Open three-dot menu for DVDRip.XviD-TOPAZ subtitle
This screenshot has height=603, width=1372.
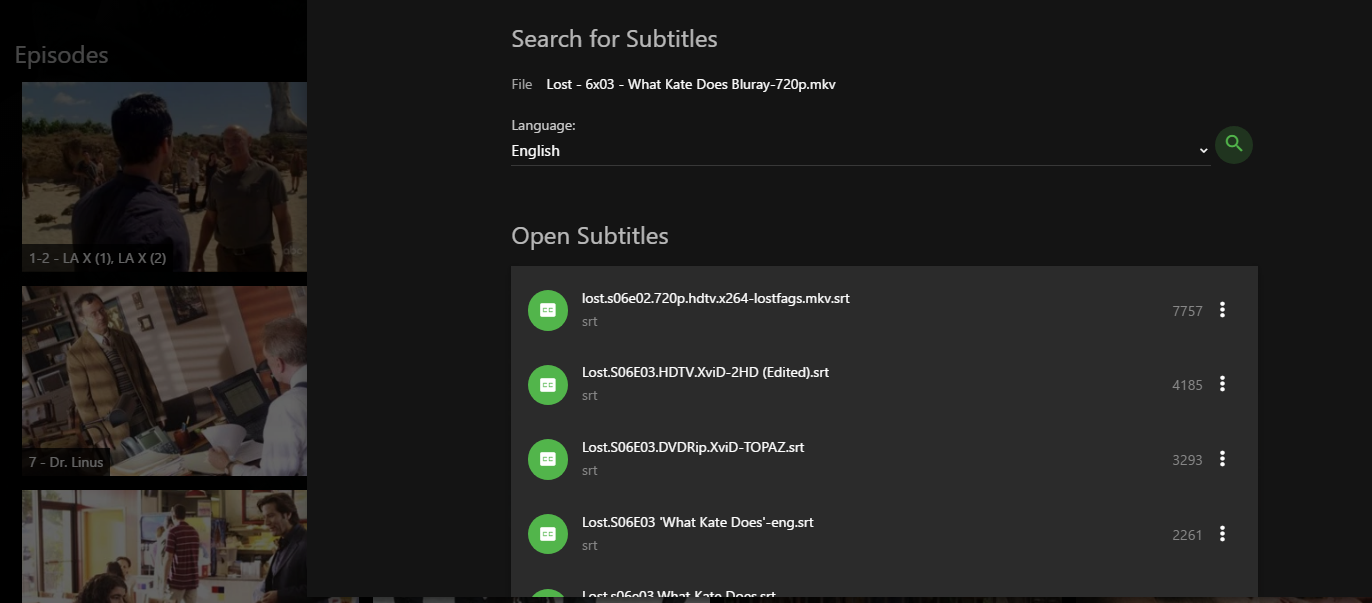pos(1222,459)
